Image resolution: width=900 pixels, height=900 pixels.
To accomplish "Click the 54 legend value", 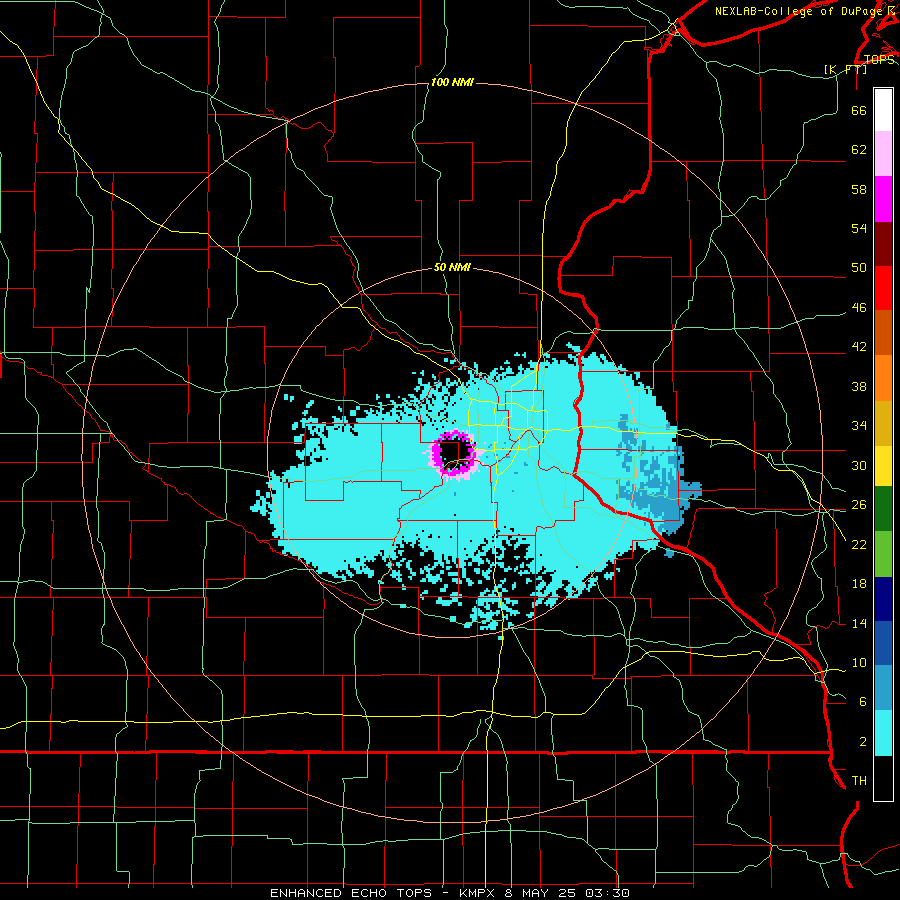I will [x=859, y=228].
